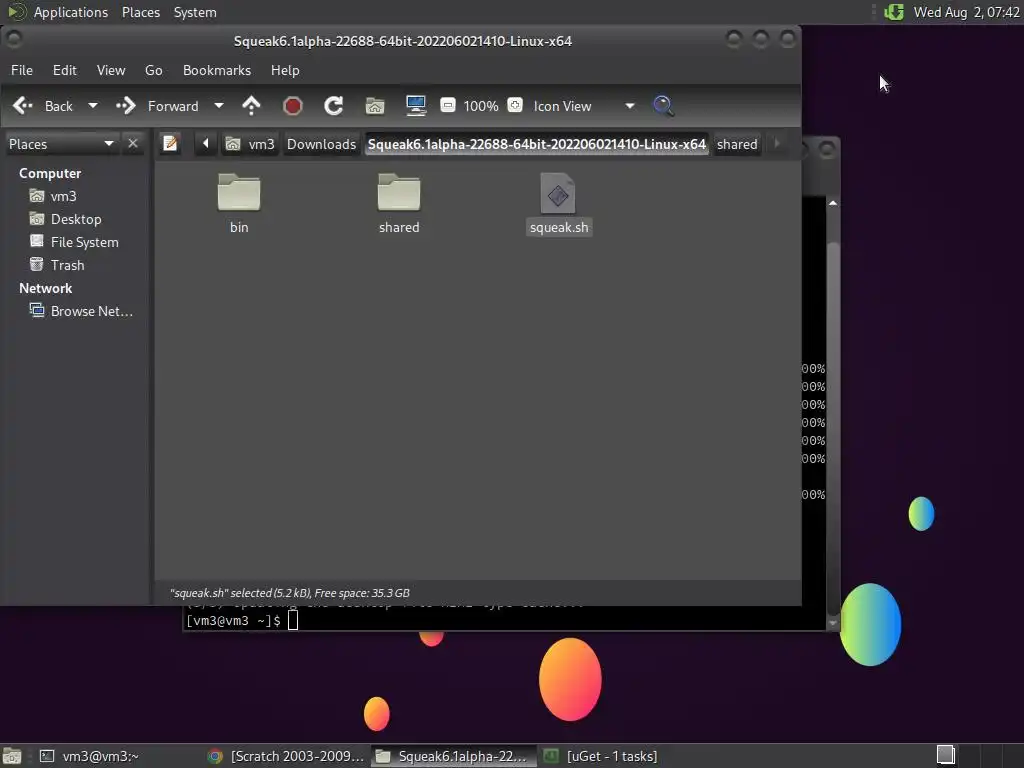Open the Computer toolbar icon

[x=416, y=106]
